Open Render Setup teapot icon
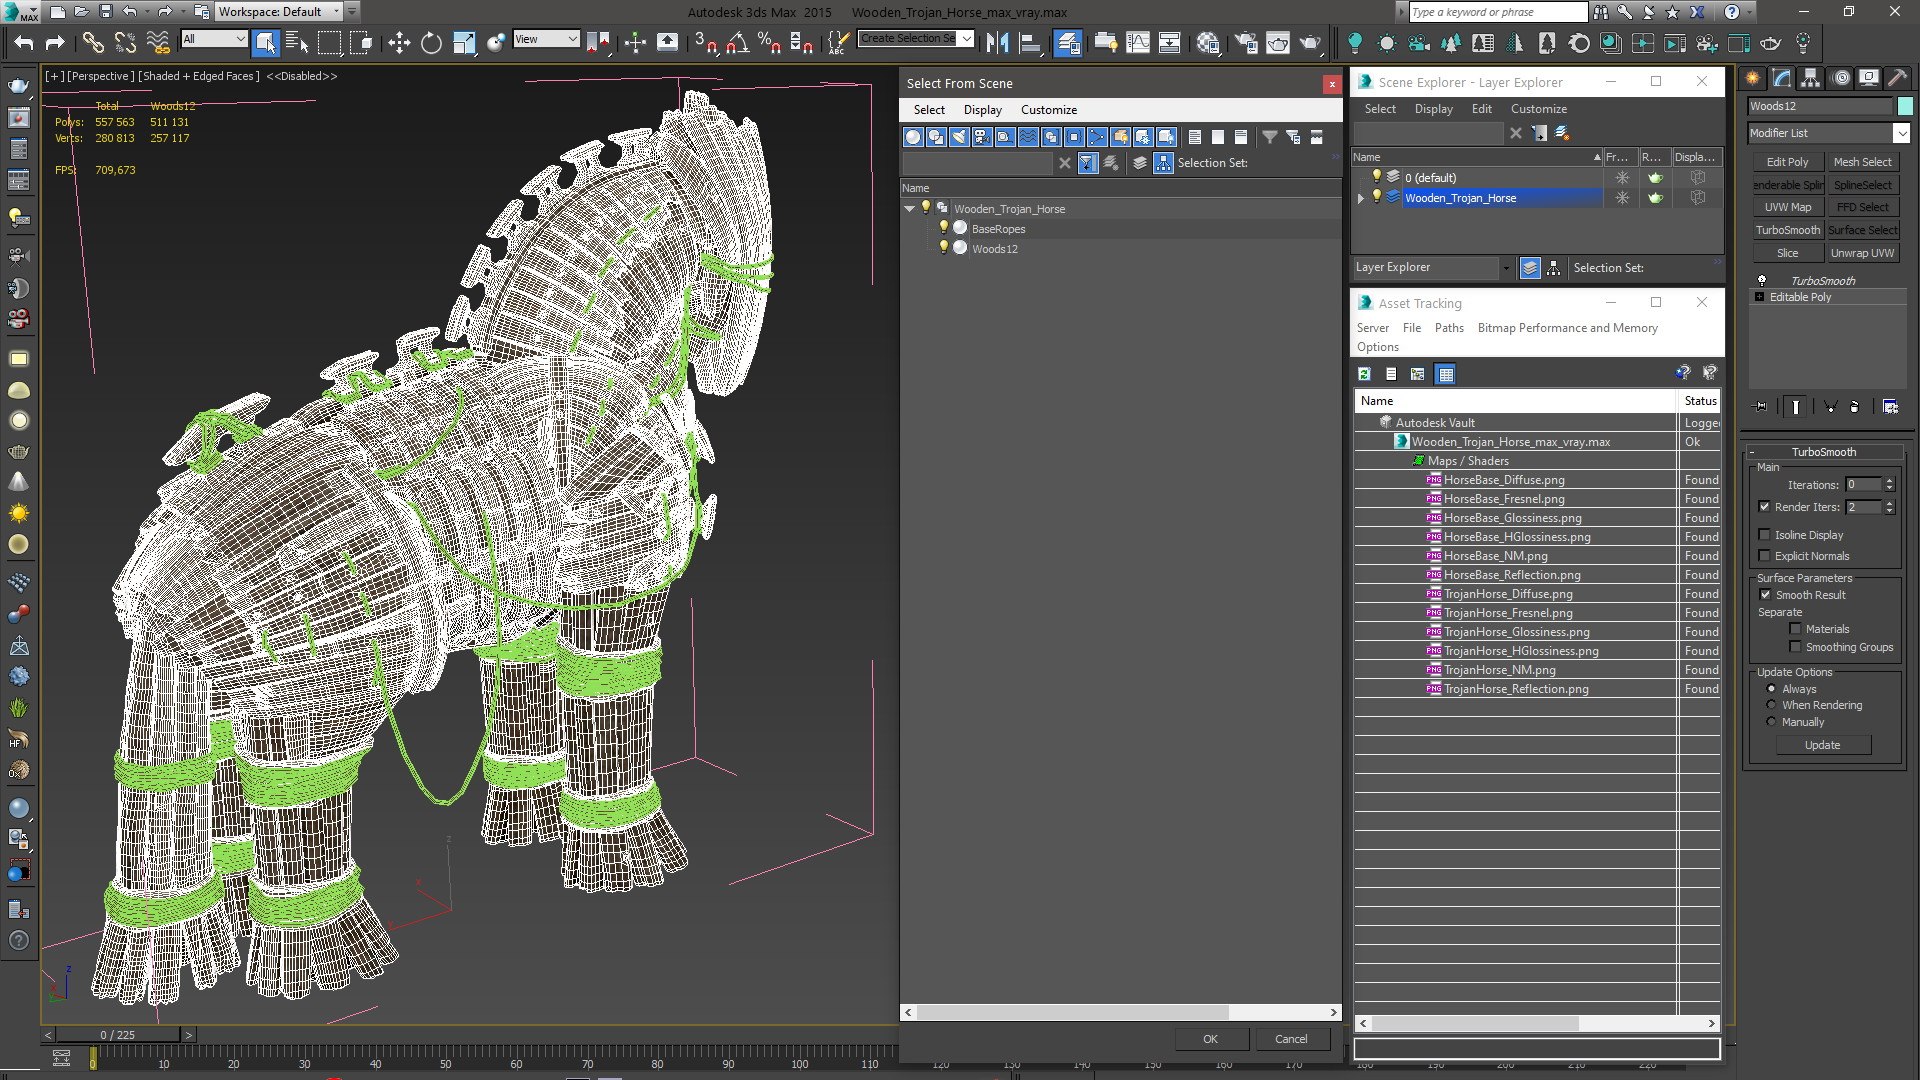This screenshot has width=1920, height=1080. (1246, 42)
